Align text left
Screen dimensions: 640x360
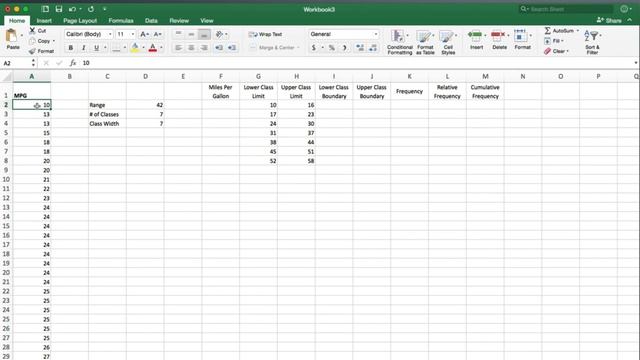pyautogui.click(x=178, y=48)
